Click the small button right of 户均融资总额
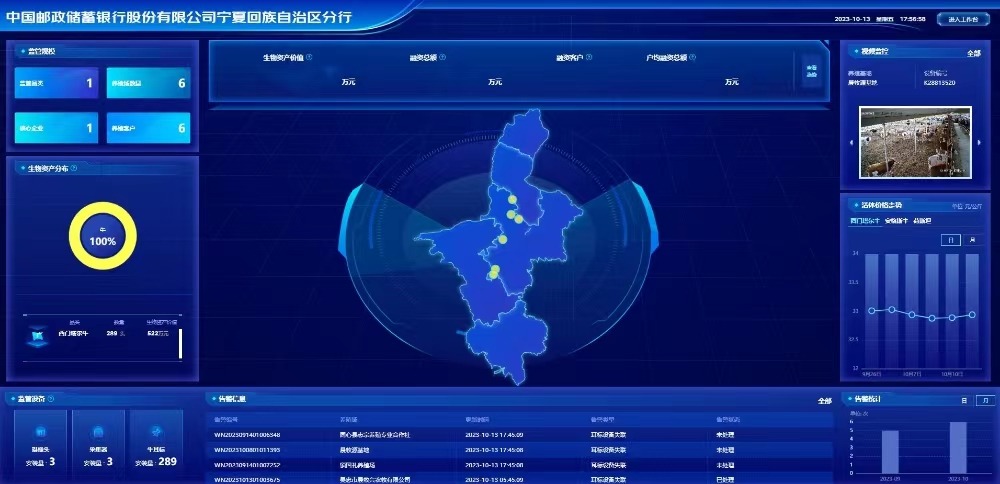 click(811, 71)
